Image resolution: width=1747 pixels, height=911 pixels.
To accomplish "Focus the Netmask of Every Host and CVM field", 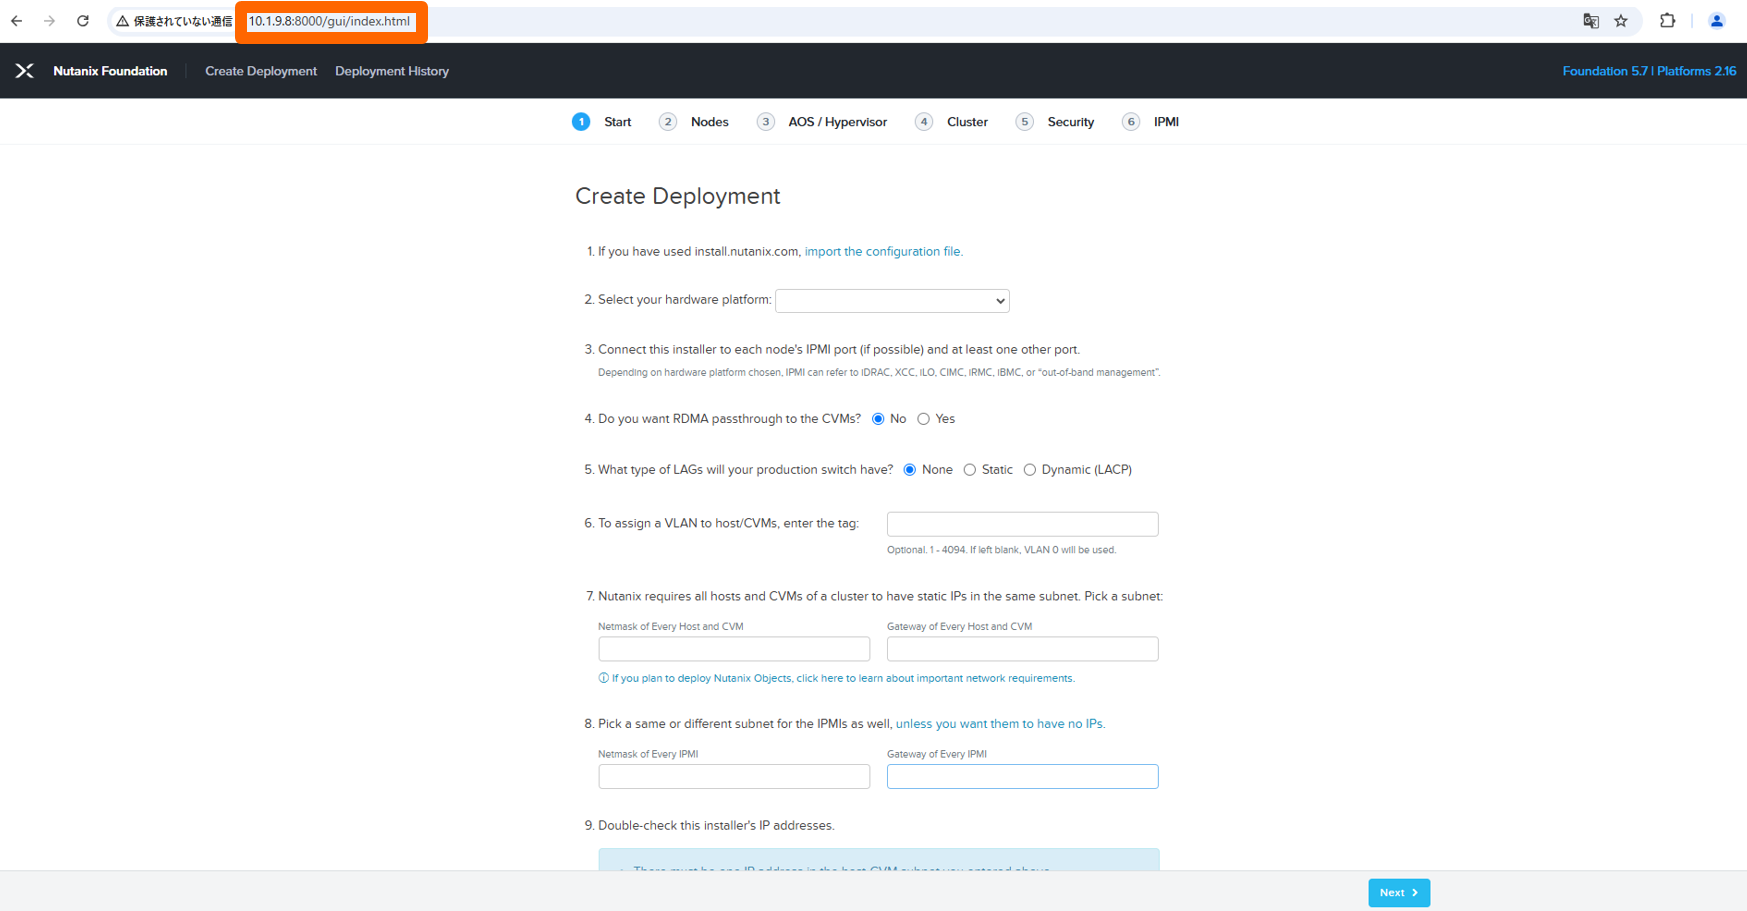I will (734, 649).
